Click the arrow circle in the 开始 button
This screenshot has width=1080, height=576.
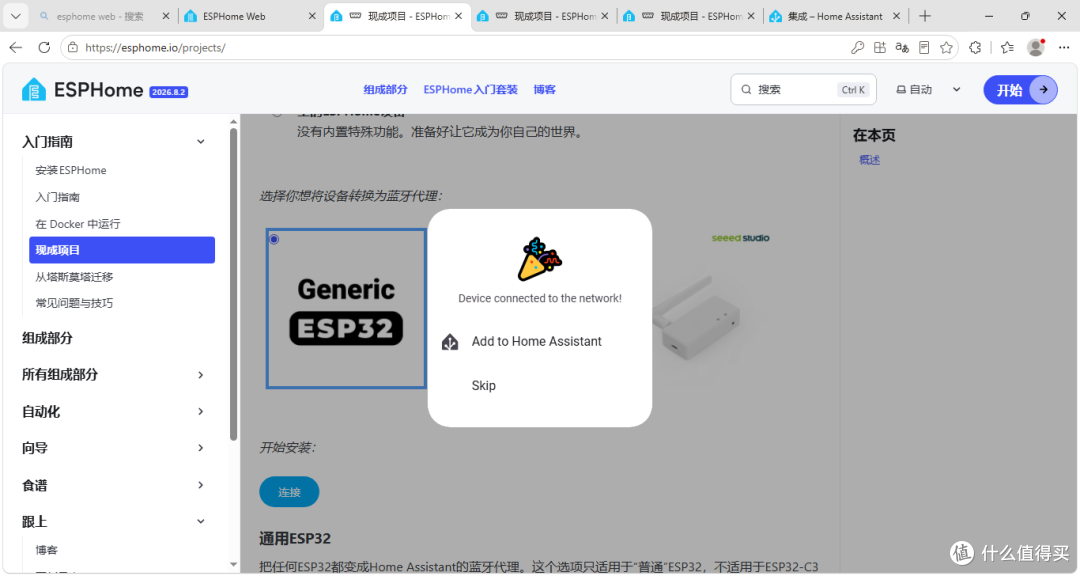tap(1043, 90)
